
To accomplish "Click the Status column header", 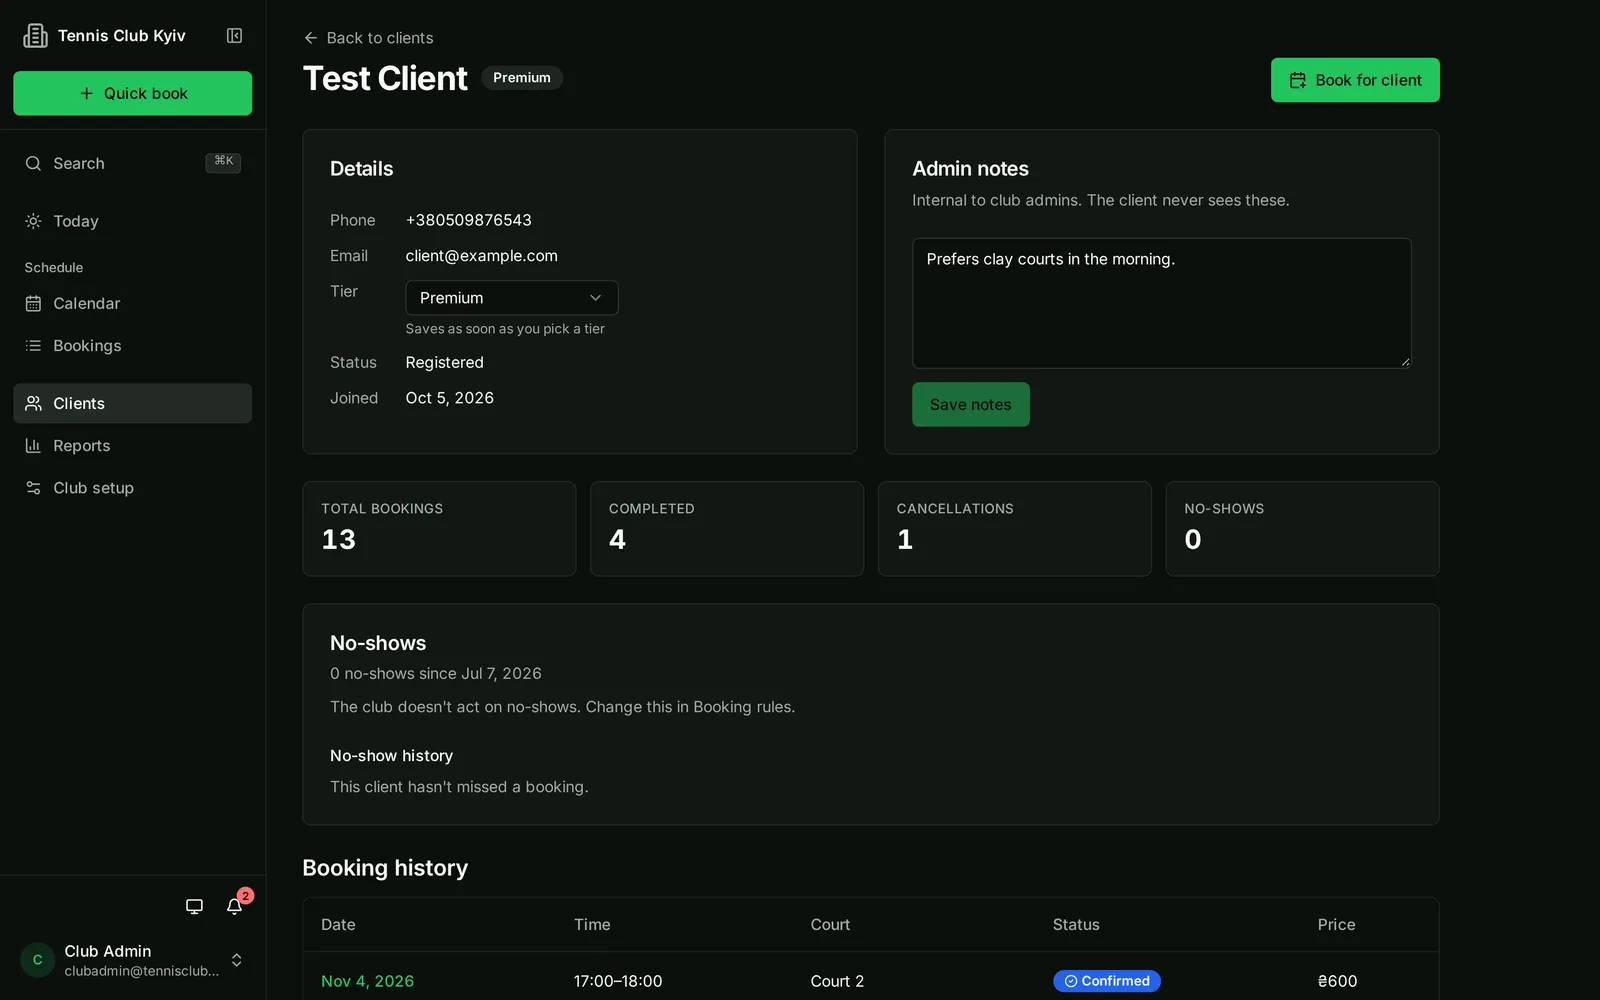I will [x=1076, y=925].
